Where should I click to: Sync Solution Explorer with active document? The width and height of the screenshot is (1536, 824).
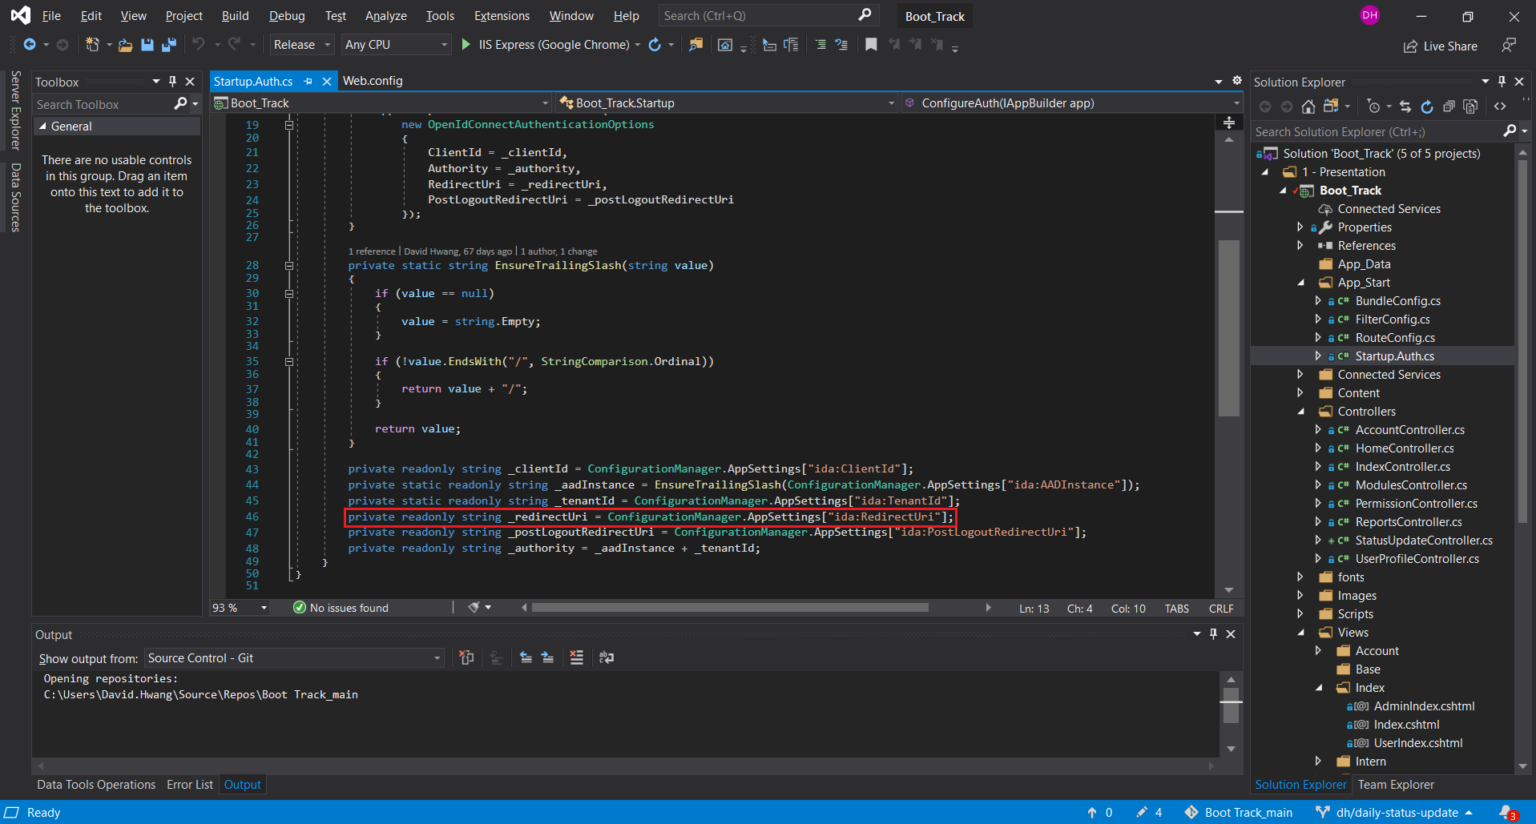[x=1406, y=106]
